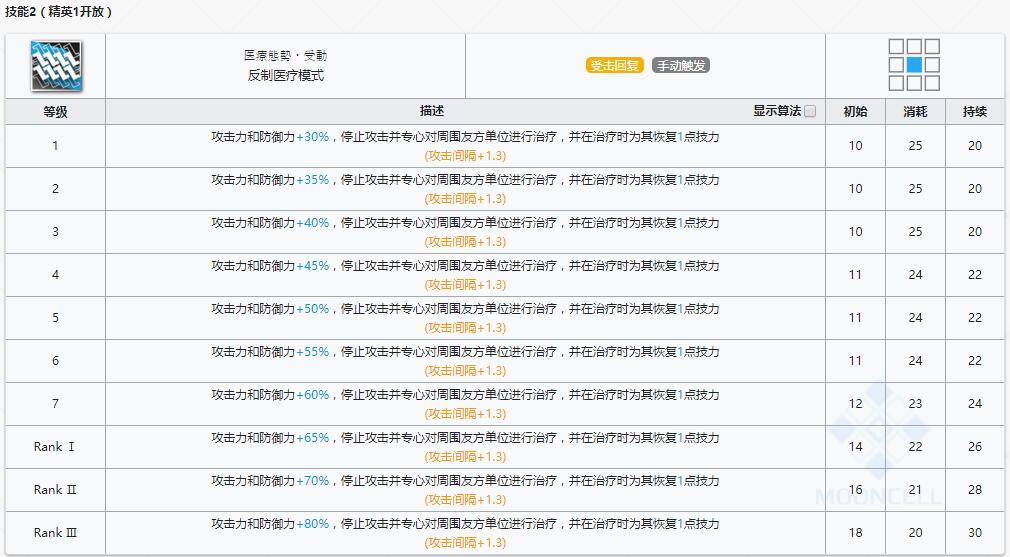
Task: Click the duration value 30 in Rank III
Action: pos(975,533)
